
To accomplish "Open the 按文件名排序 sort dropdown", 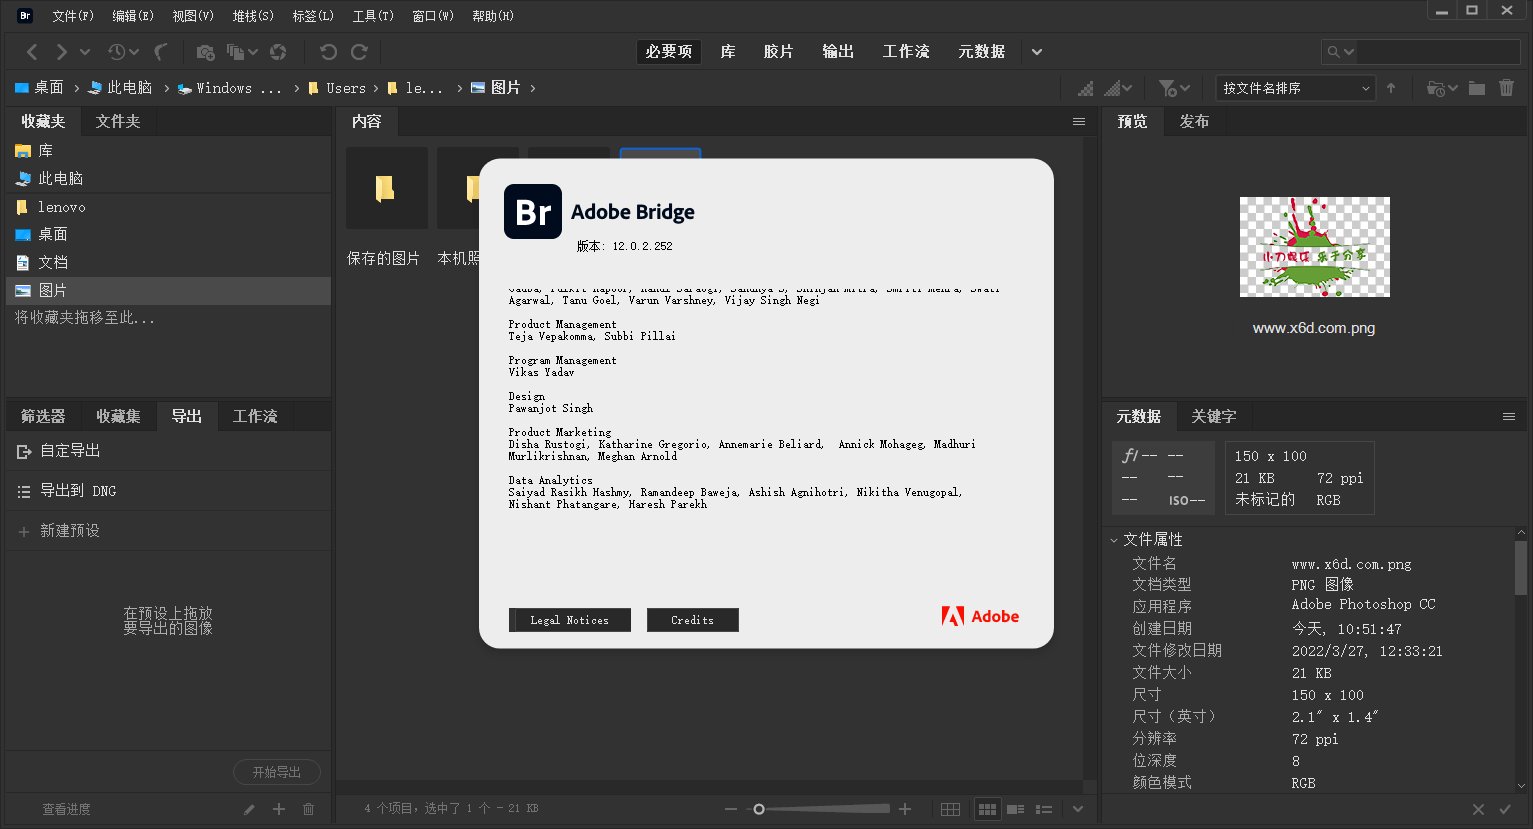I will 1294,88.
